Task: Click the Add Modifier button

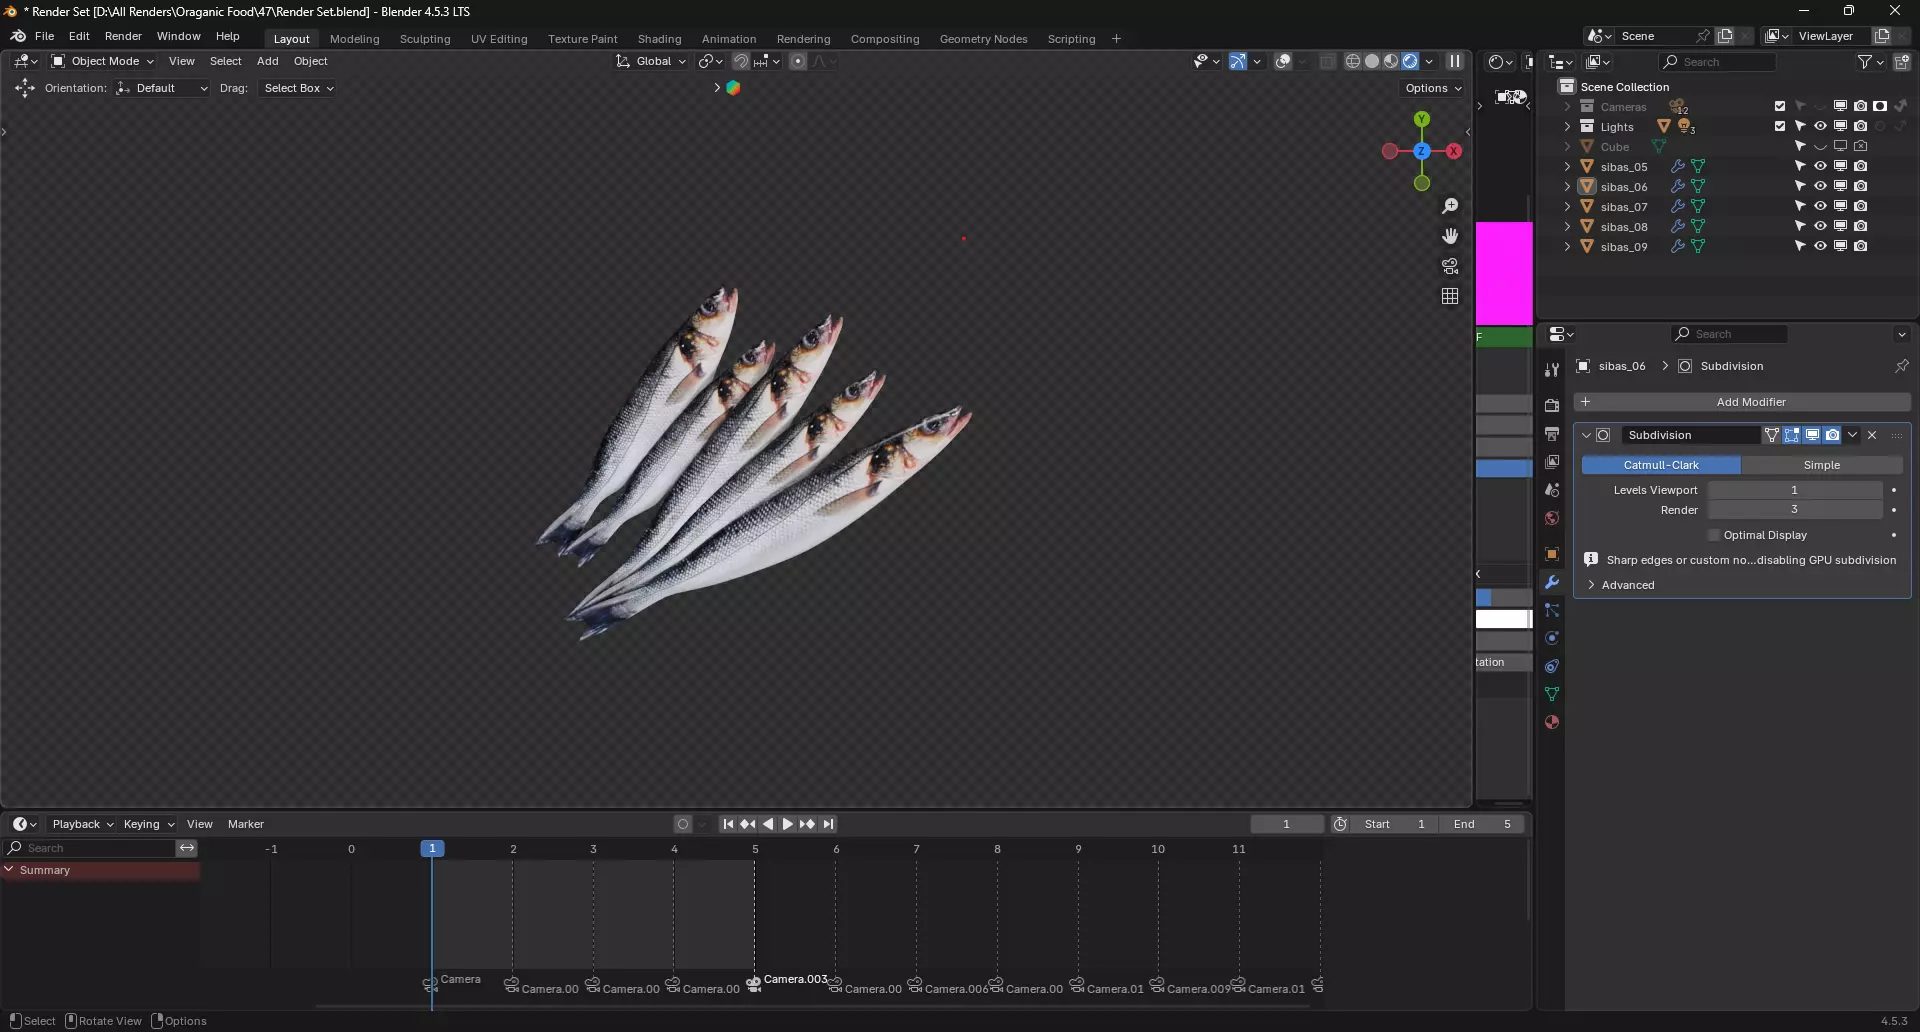Action: (x=1742, y=402)
